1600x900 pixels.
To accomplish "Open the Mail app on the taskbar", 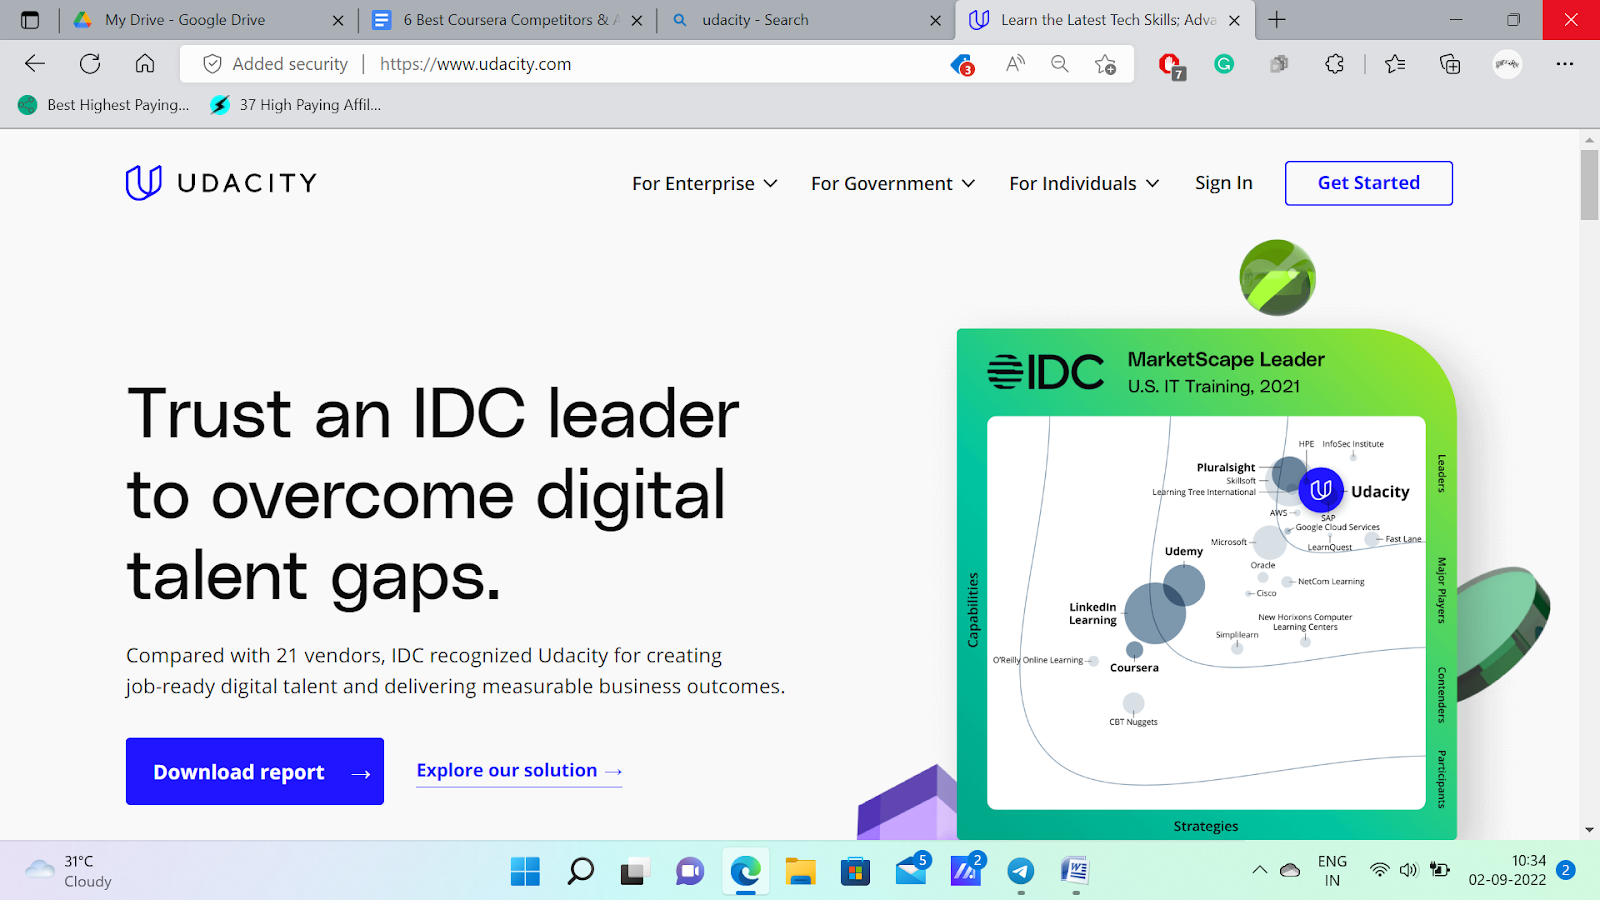I will pos(911,870).
